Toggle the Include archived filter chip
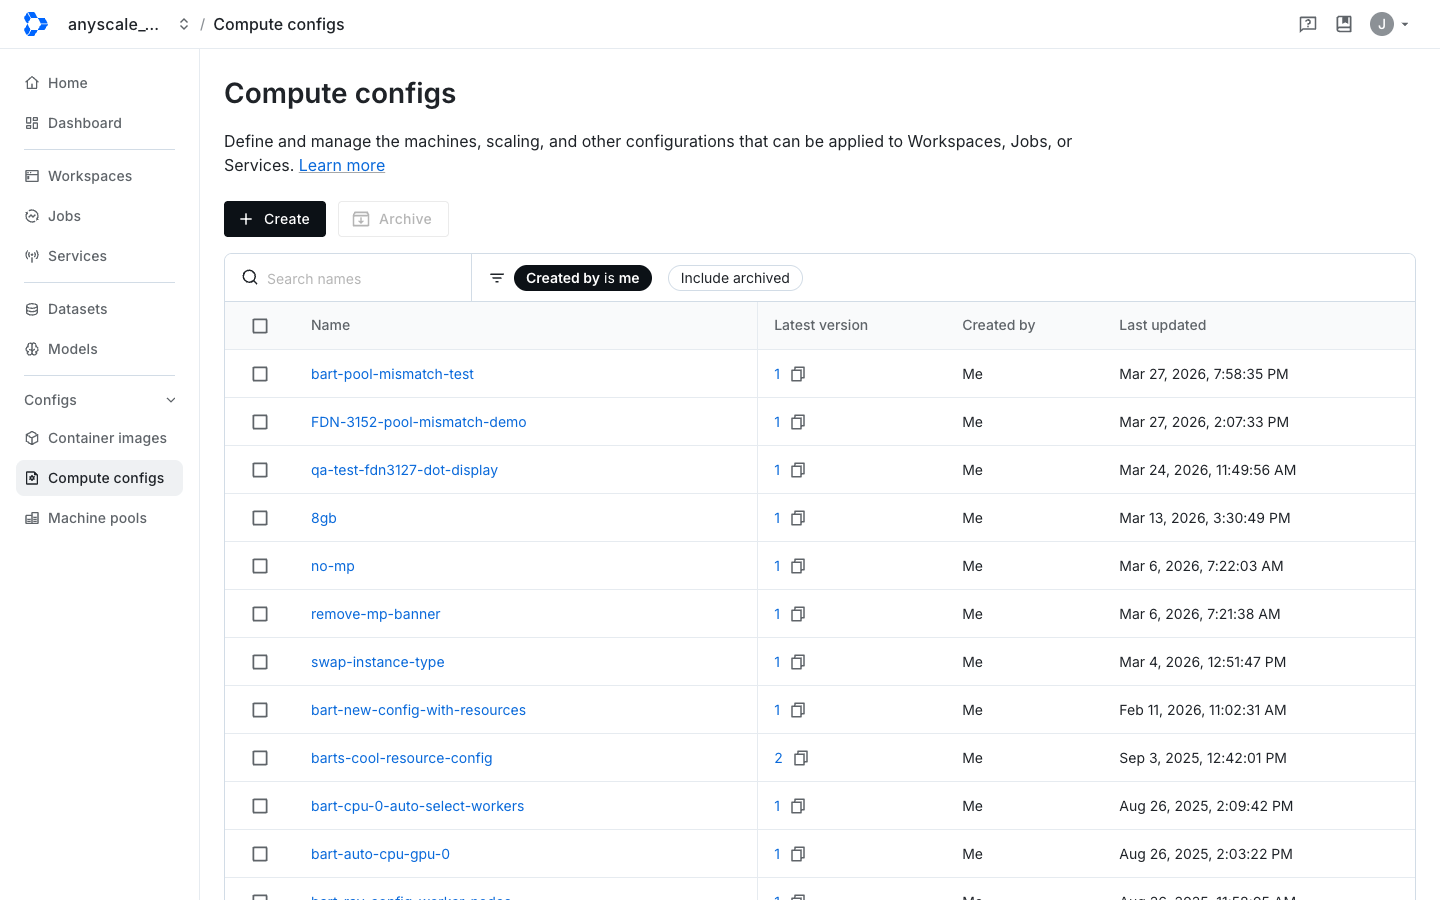This screenshot has width=1440, height=900. coord(735,278)
